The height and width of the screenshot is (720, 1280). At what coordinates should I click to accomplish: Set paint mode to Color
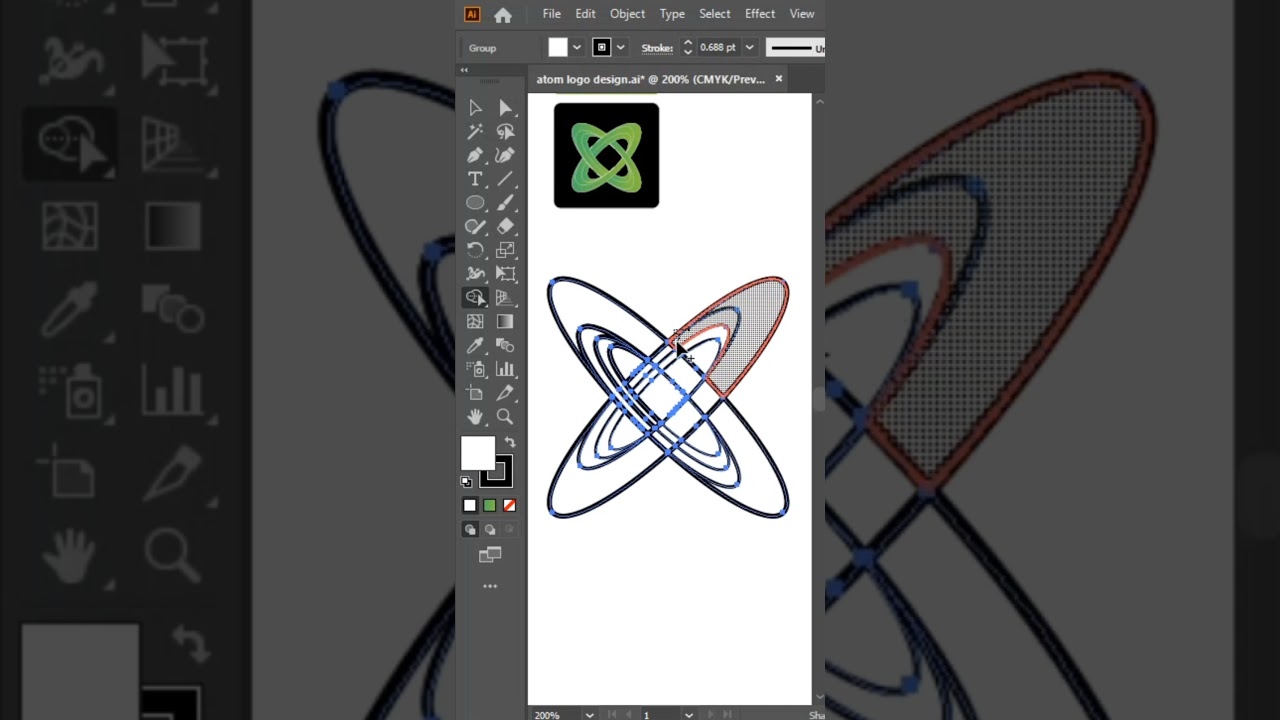pyautogui.click(x=470, y=505)
